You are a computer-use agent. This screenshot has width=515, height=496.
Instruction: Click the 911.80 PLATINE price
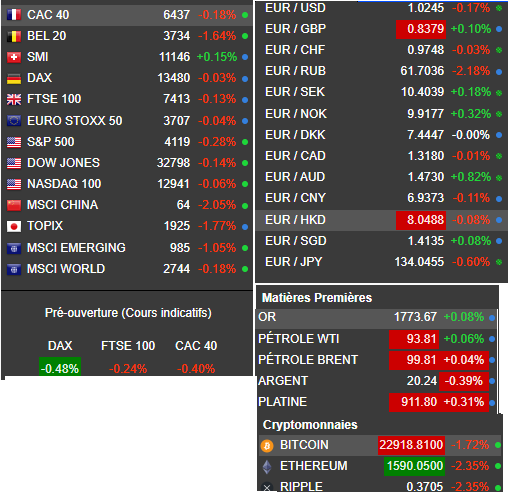pos(414,402)
